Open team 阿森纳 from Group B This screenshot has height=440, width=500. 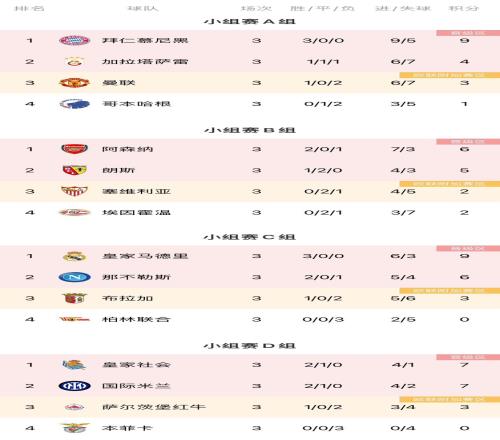click(128, 149)
